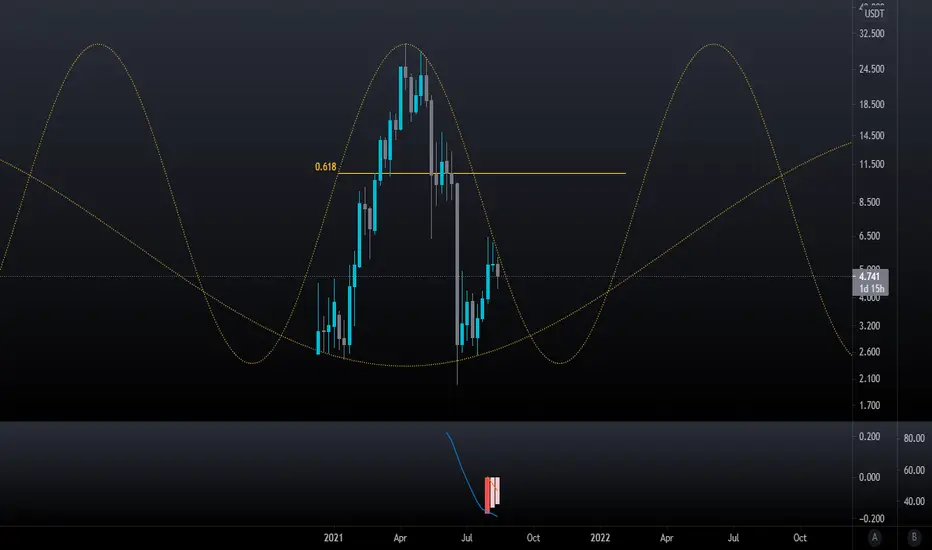
Task: Click the indicator scale value 0.000
Action: tap(870, 477)
